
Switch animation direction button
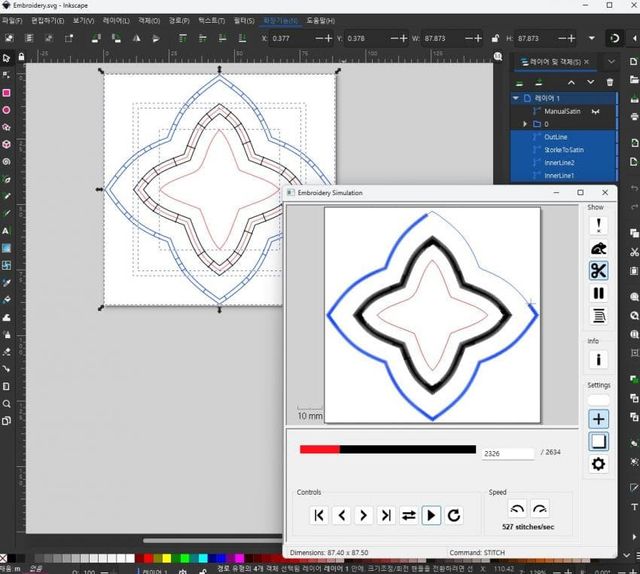pos(409,515)
